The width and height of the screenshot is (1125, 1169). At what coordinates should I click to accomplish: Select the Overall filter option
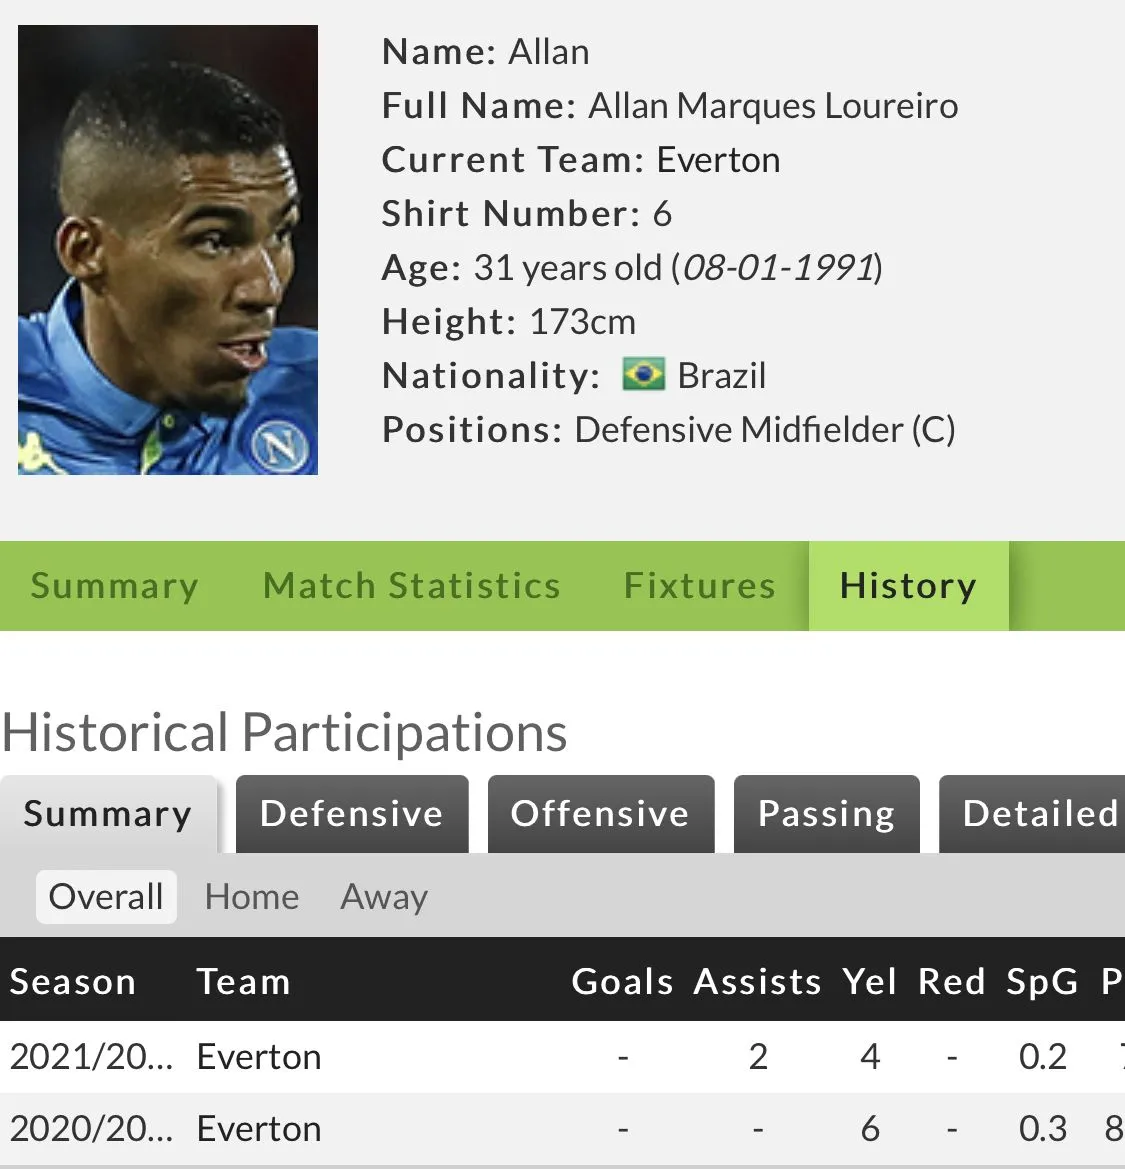click(x=106, y=897)
